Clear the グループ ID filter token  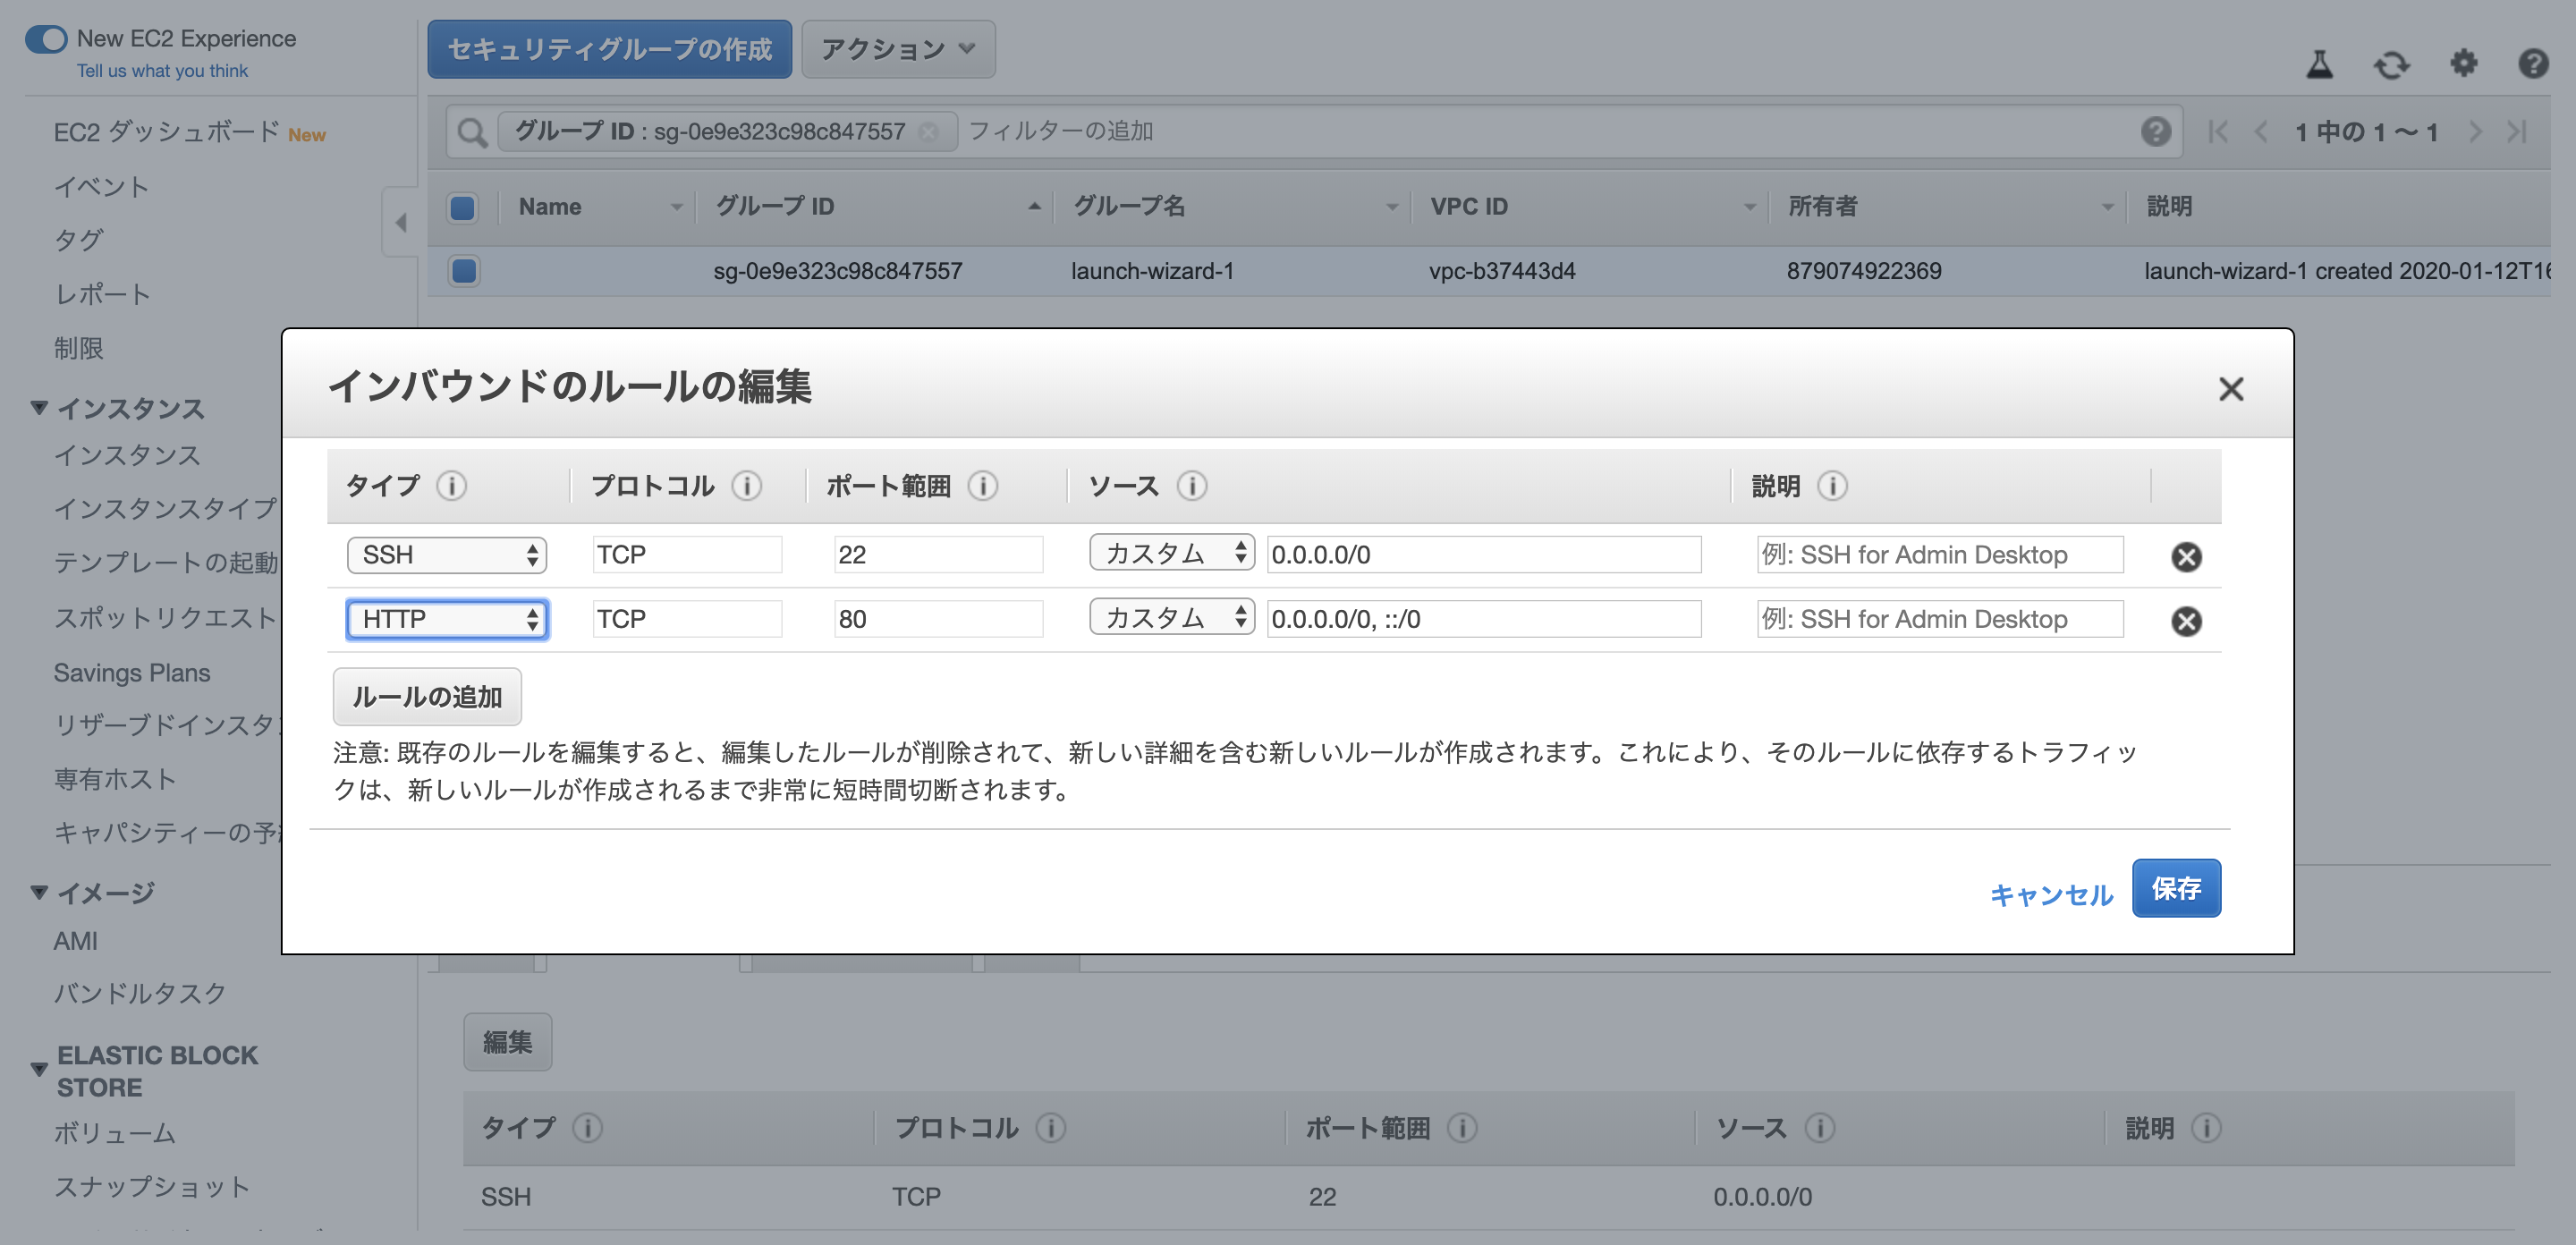click(929, 131)
